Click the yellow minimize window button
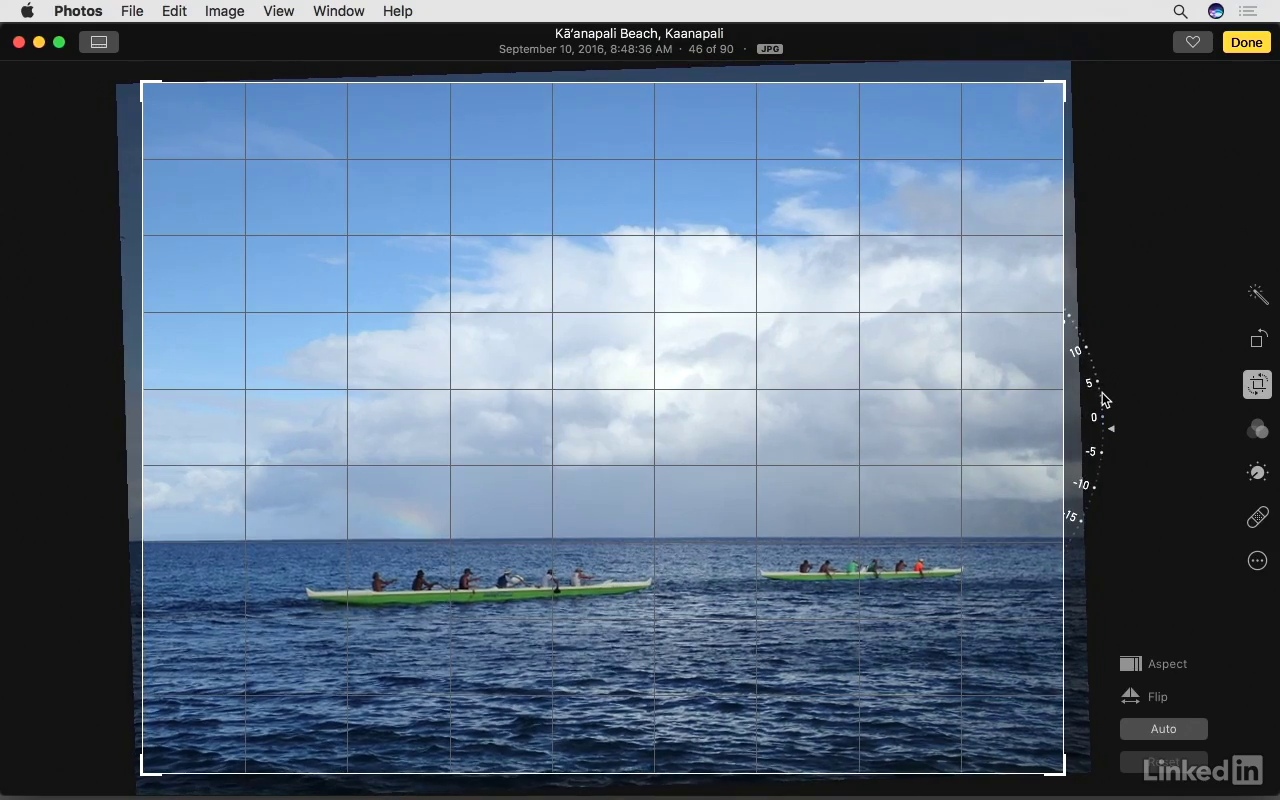Image resolution: width=1280 pixels, height=800 pixels. 39,42
